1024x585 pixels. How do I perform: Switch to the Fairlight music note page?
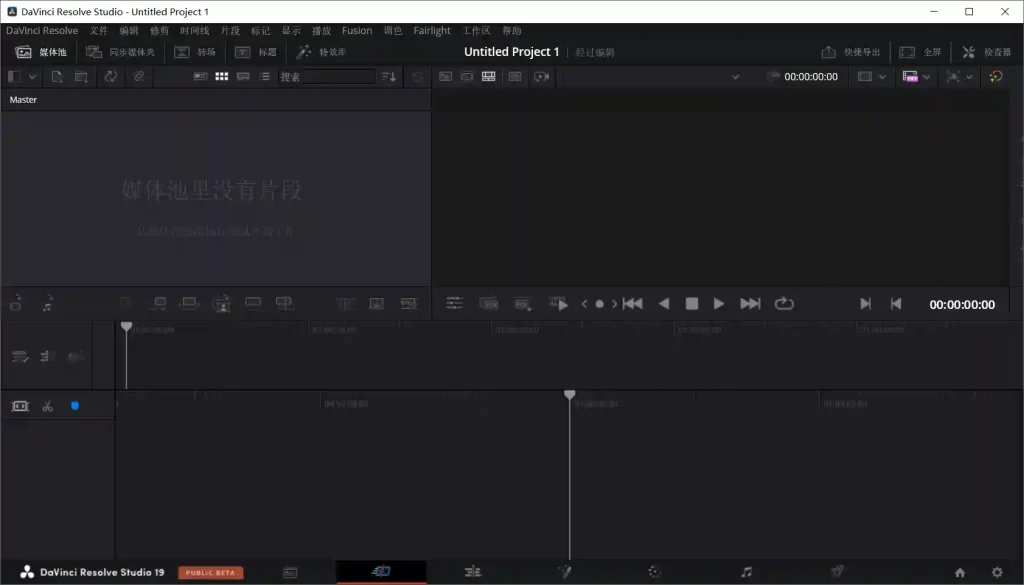point(746,572)
